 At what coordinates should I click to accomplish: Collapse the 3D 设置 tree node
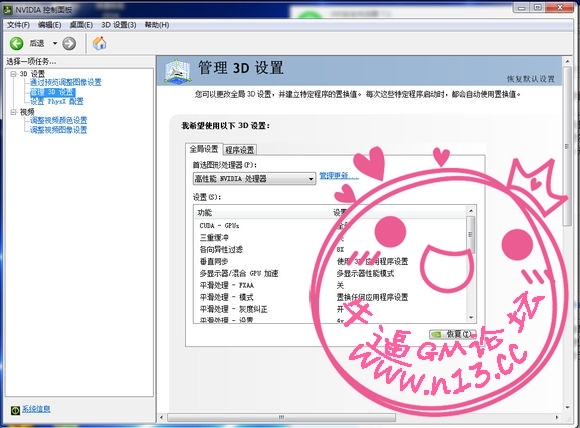(x=13, y=74)
